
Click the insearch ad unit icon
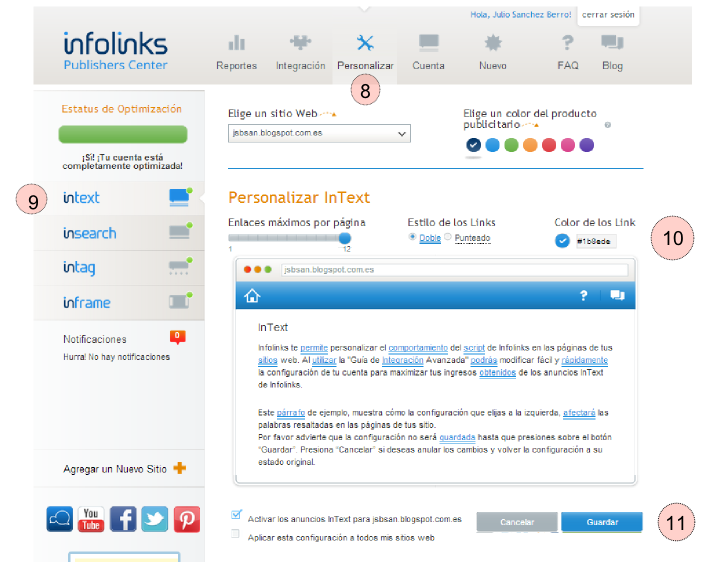pos(180,231)
